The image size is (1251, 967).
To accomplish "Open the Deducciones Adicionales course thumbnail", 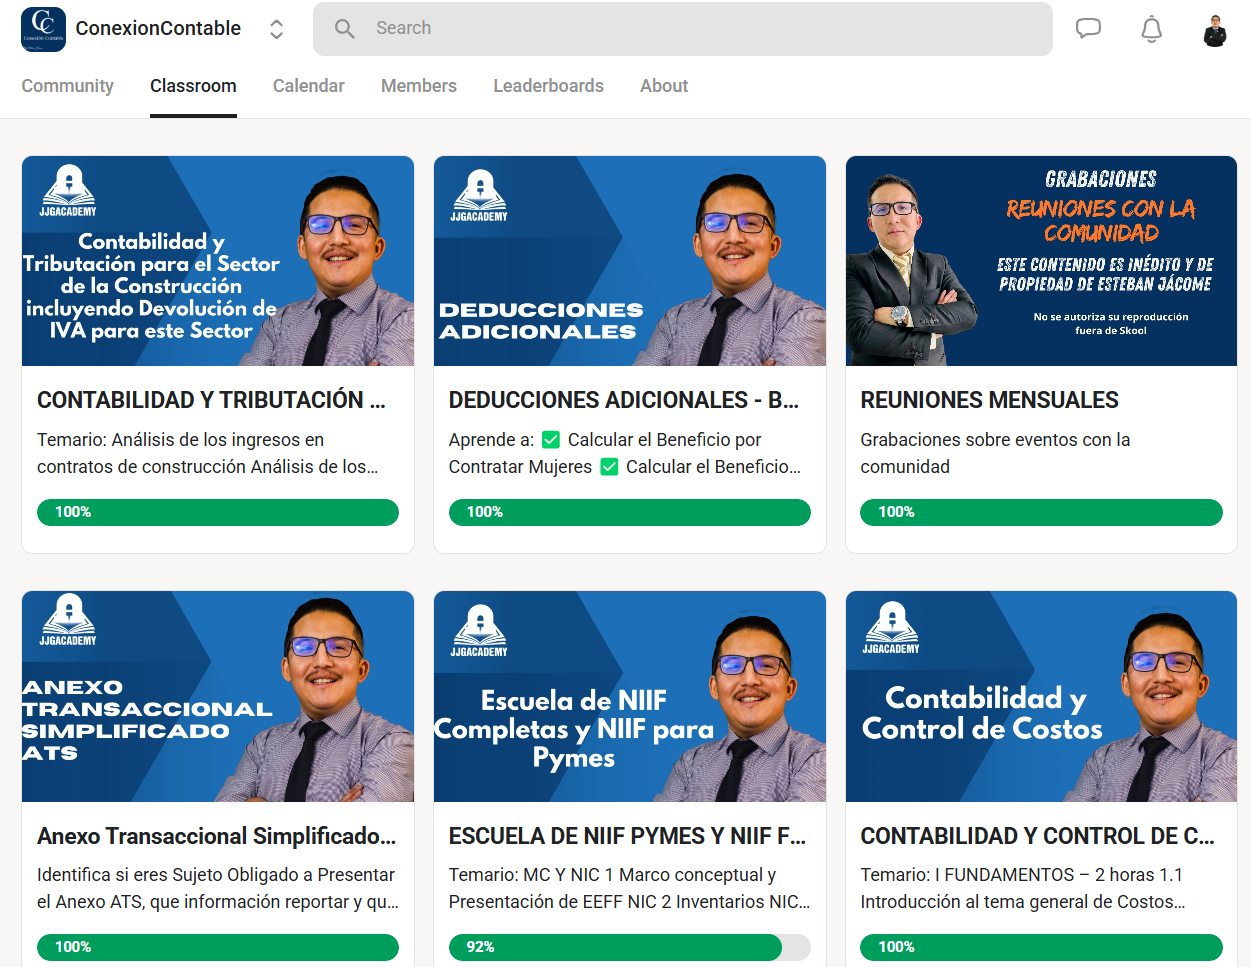I will tap(630, 261).
